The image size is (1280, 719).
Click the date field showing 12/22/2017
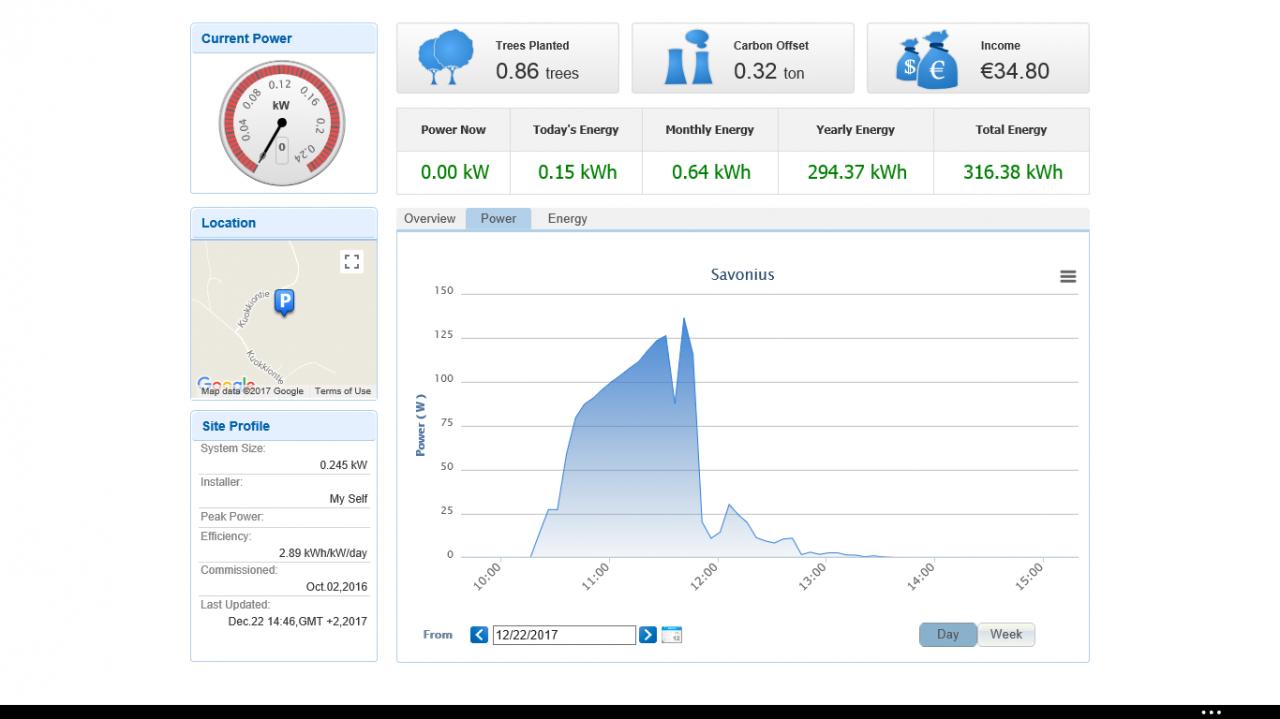pyautogui.click(x=564, y=635)
